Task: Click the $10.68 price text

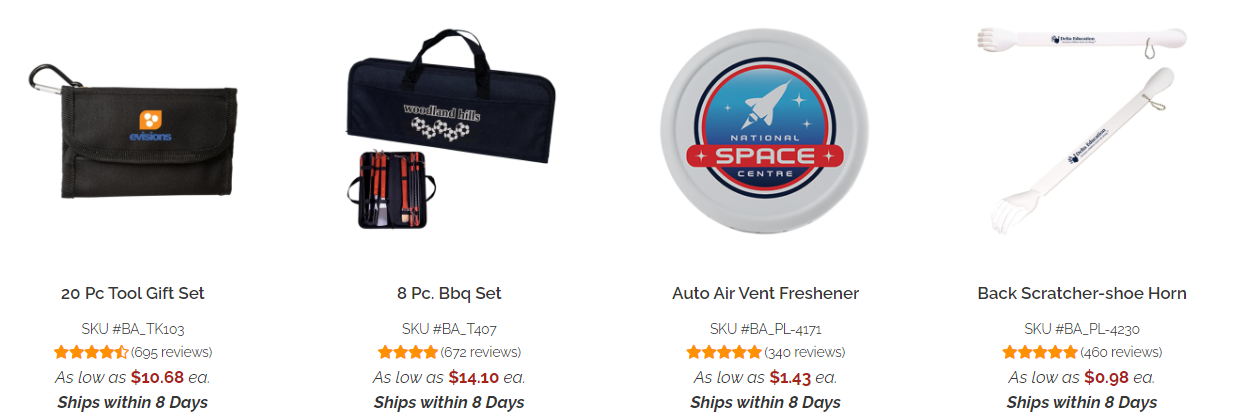Action: (x=157, y=377)
